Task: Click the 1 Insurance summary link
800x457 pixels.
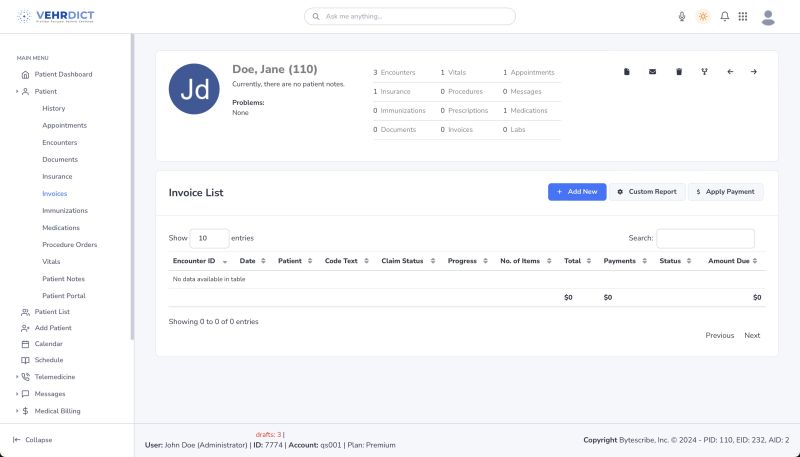Action: 392,92
